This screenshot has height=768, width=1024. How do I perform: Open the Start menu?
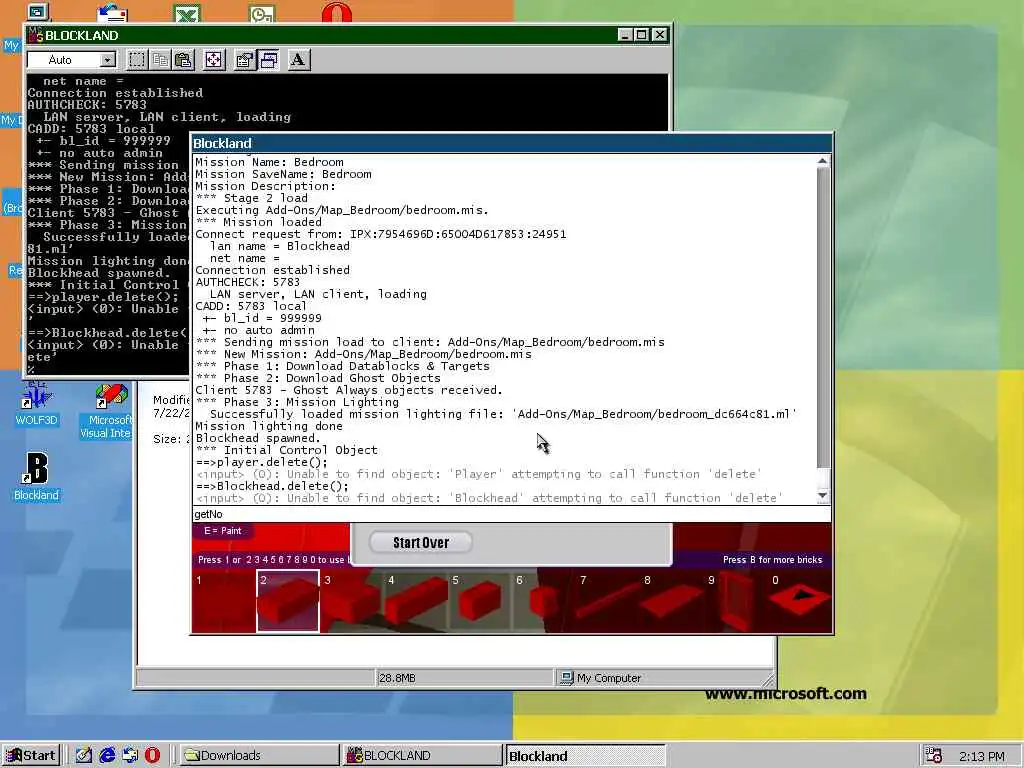click(31, 756)
